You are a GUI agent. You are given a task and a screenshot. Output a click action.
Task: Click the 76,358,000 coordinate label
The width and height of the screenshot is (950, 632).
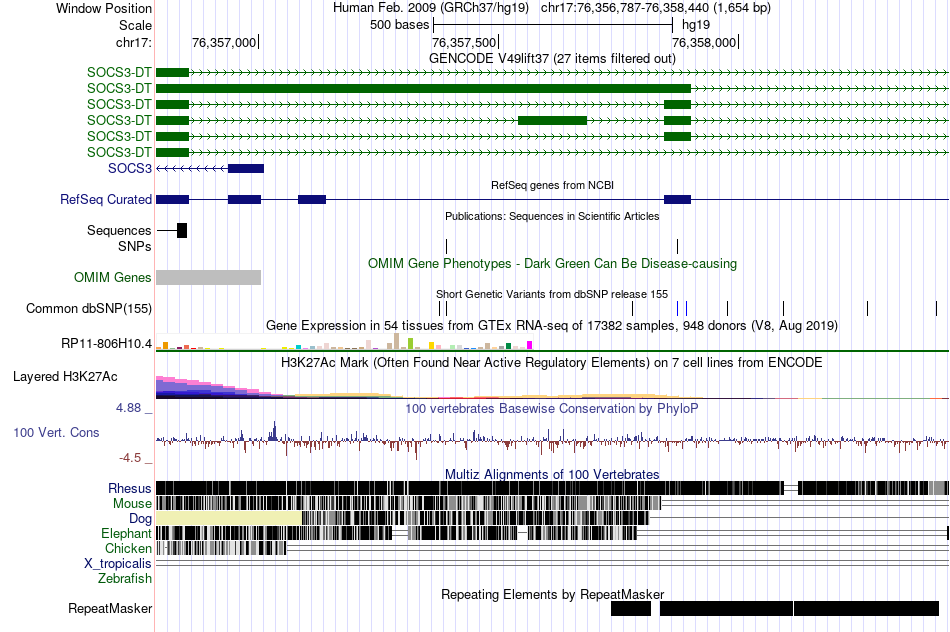click(703, 42)
